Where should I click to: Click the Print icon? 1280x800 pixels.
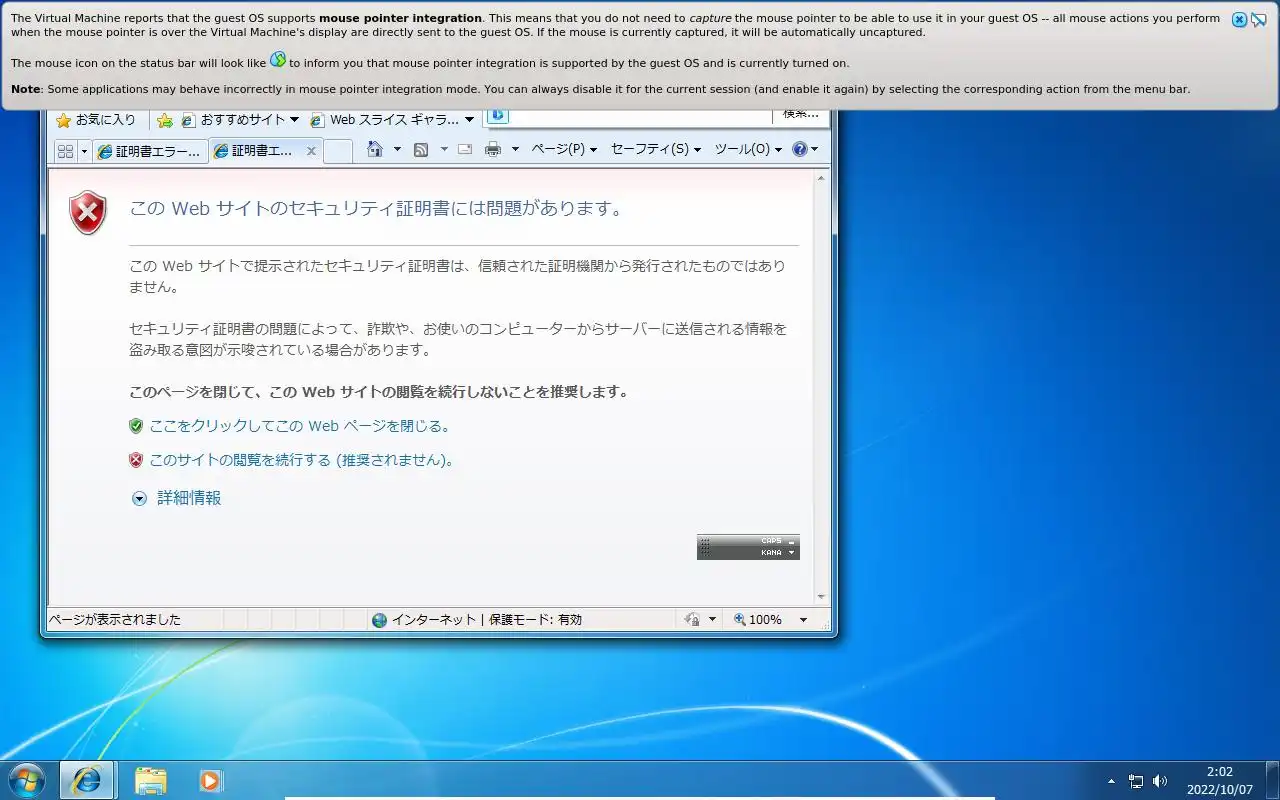click(x=493, y=149)
